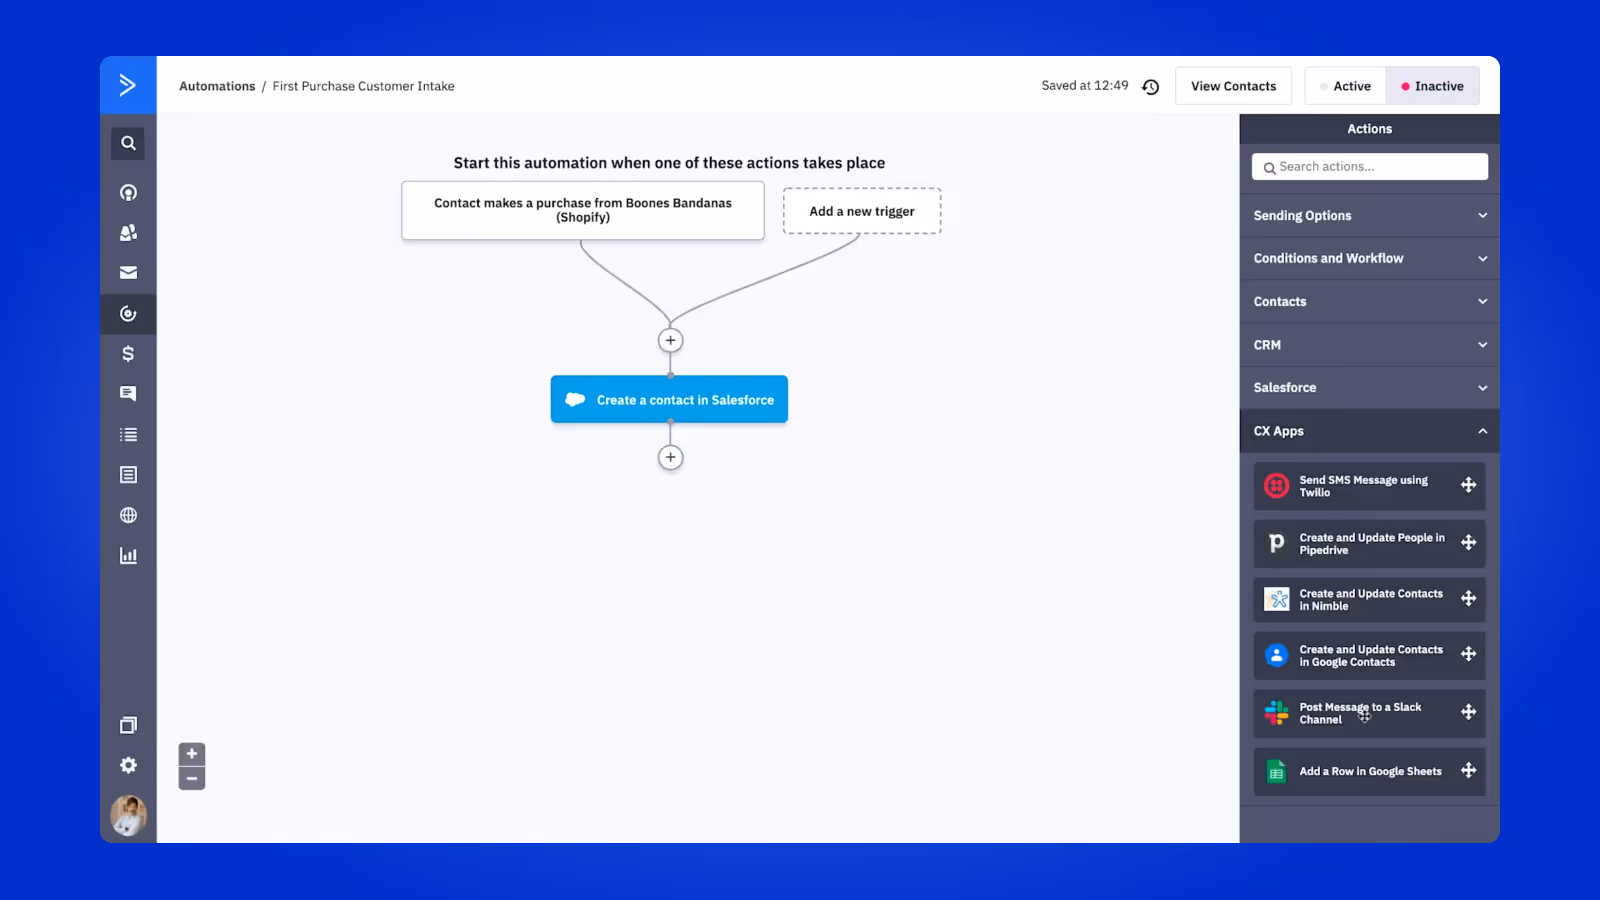Open the lightbulb icon in sidebar

click(128, 192)
